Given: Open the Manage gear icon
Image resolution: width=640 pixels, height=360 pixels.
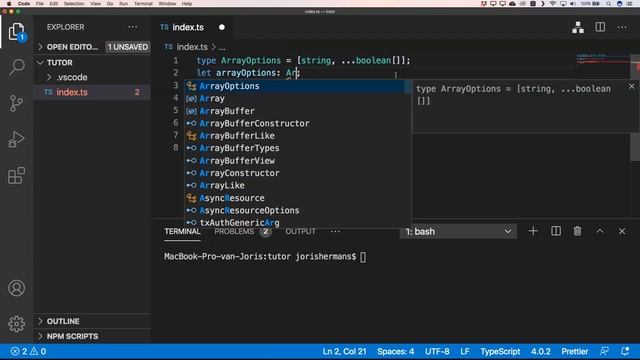Looking at the screenshot, I should 16,324.
